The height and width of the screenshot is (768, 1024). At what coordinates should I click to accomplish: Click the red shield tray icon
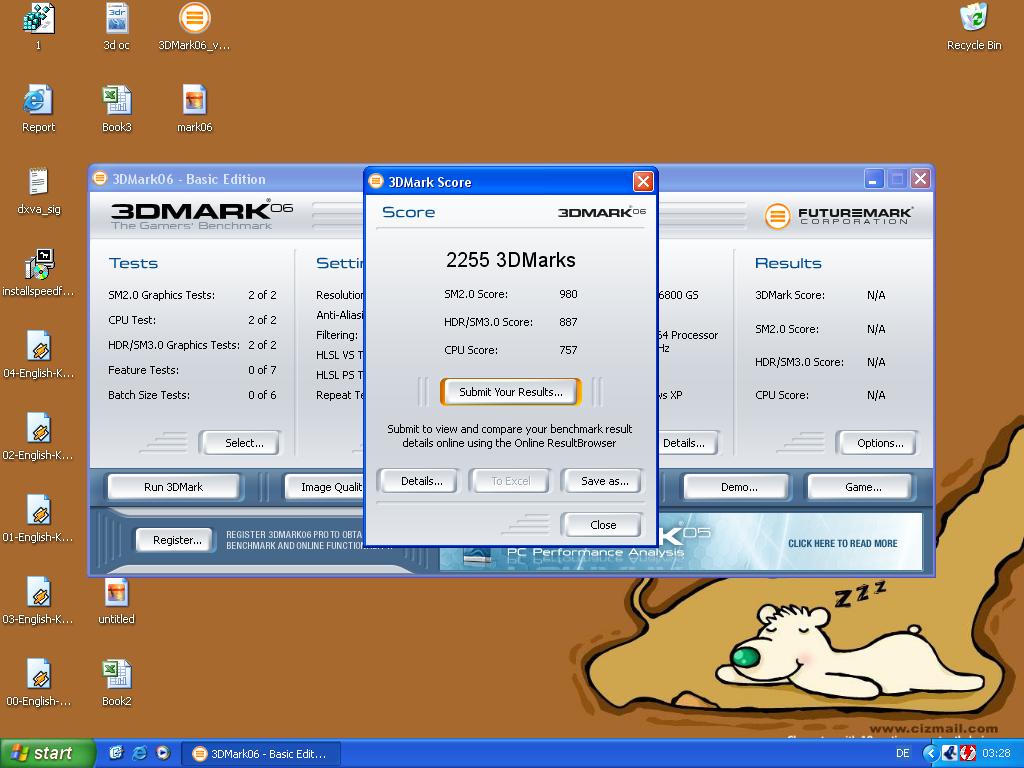(967, 753)
